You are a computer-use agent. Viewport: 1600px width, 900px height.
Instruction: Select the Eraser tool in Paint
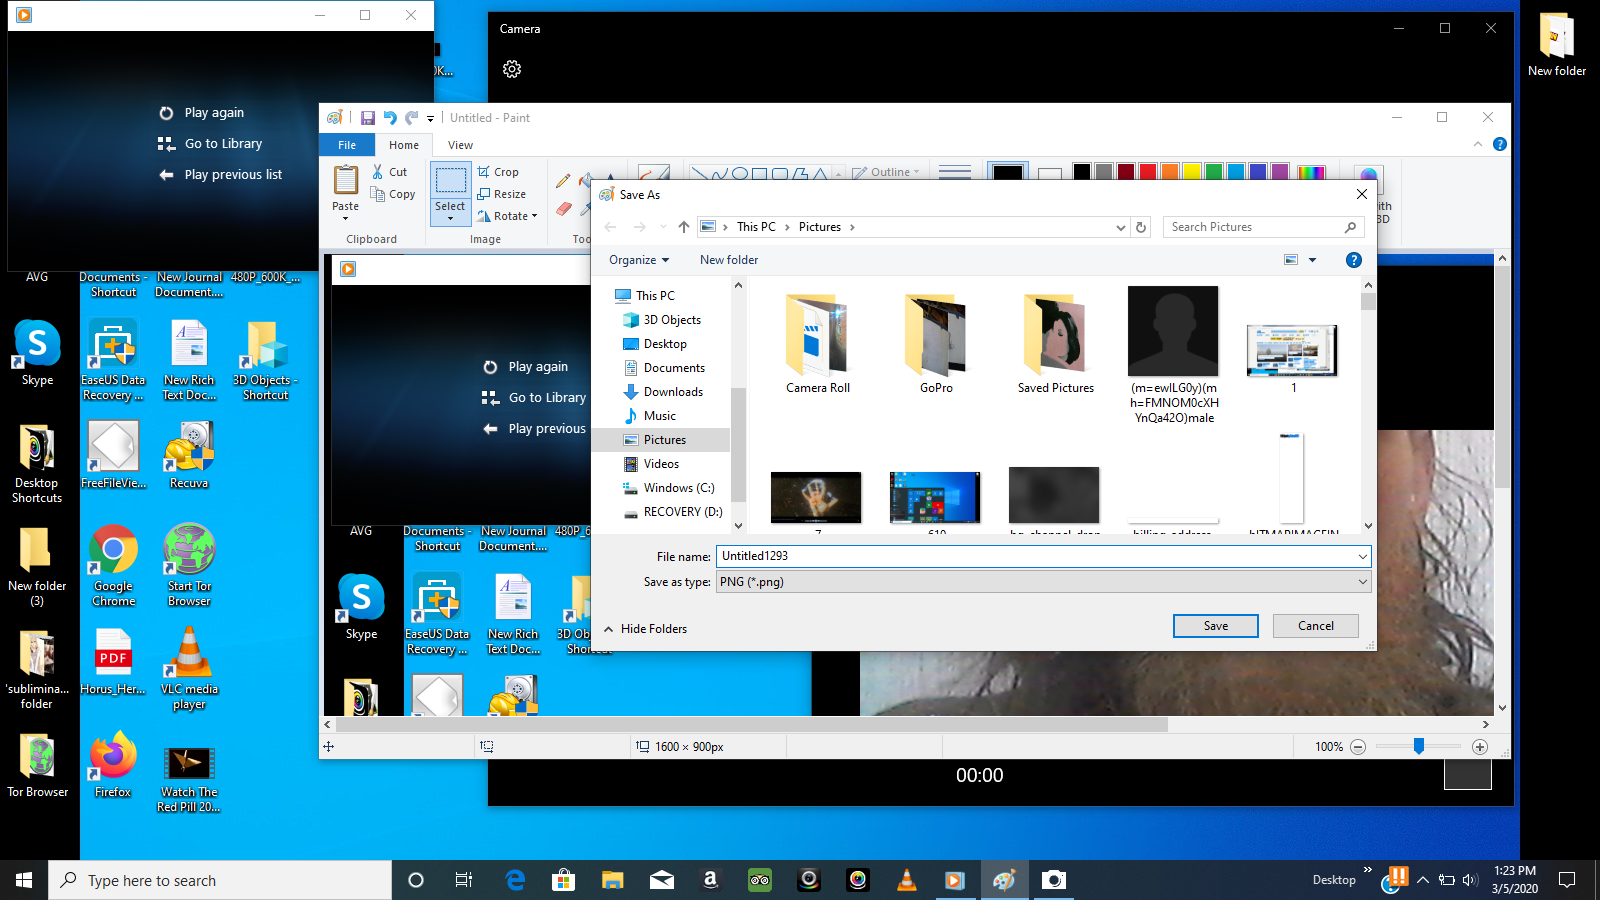pyautogui.click(x=563, y=209)
